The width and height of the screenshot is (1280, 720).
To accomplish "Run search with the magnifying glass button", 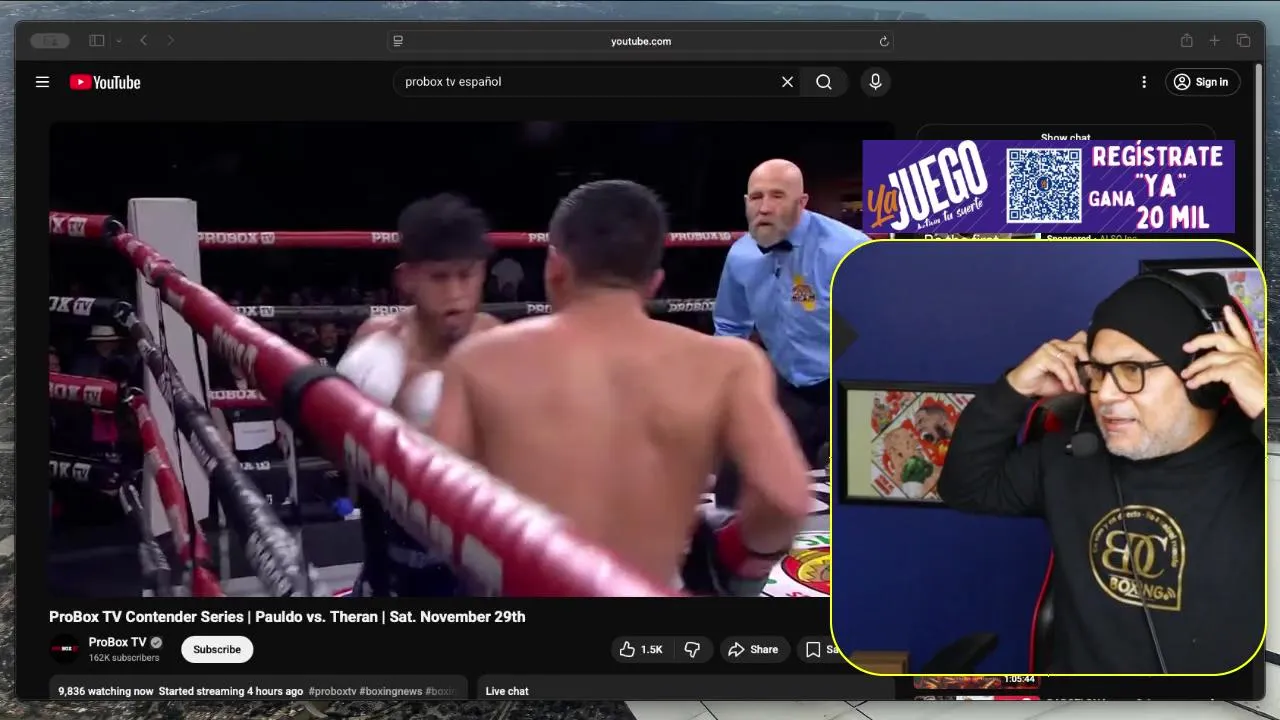I will click(x=824, y=82).
